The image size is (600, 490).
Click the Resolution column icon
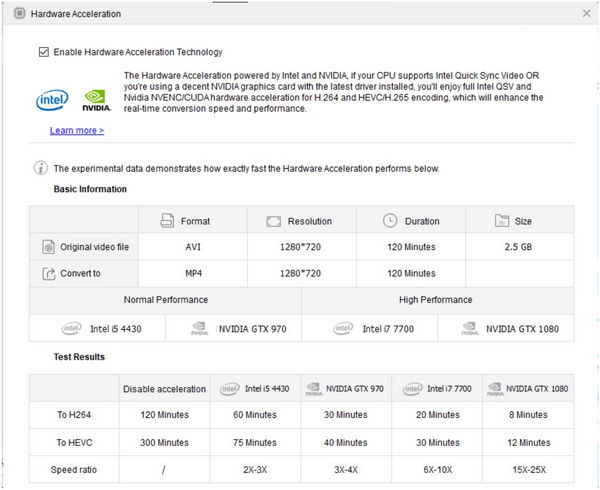point(274,221)
